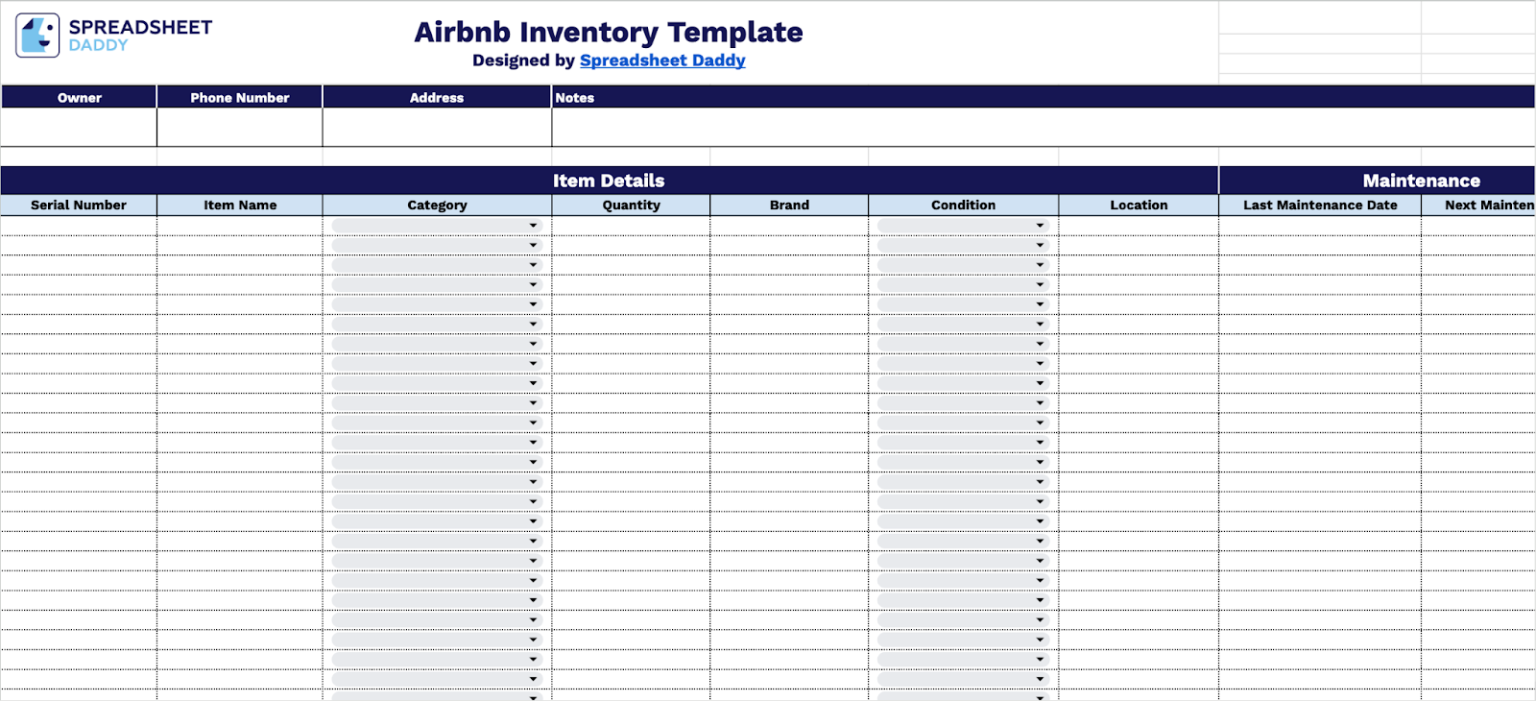The width and height of the screenshot is (1536, 701).
Task: Select the Item Details header banner
Action: 609,181
